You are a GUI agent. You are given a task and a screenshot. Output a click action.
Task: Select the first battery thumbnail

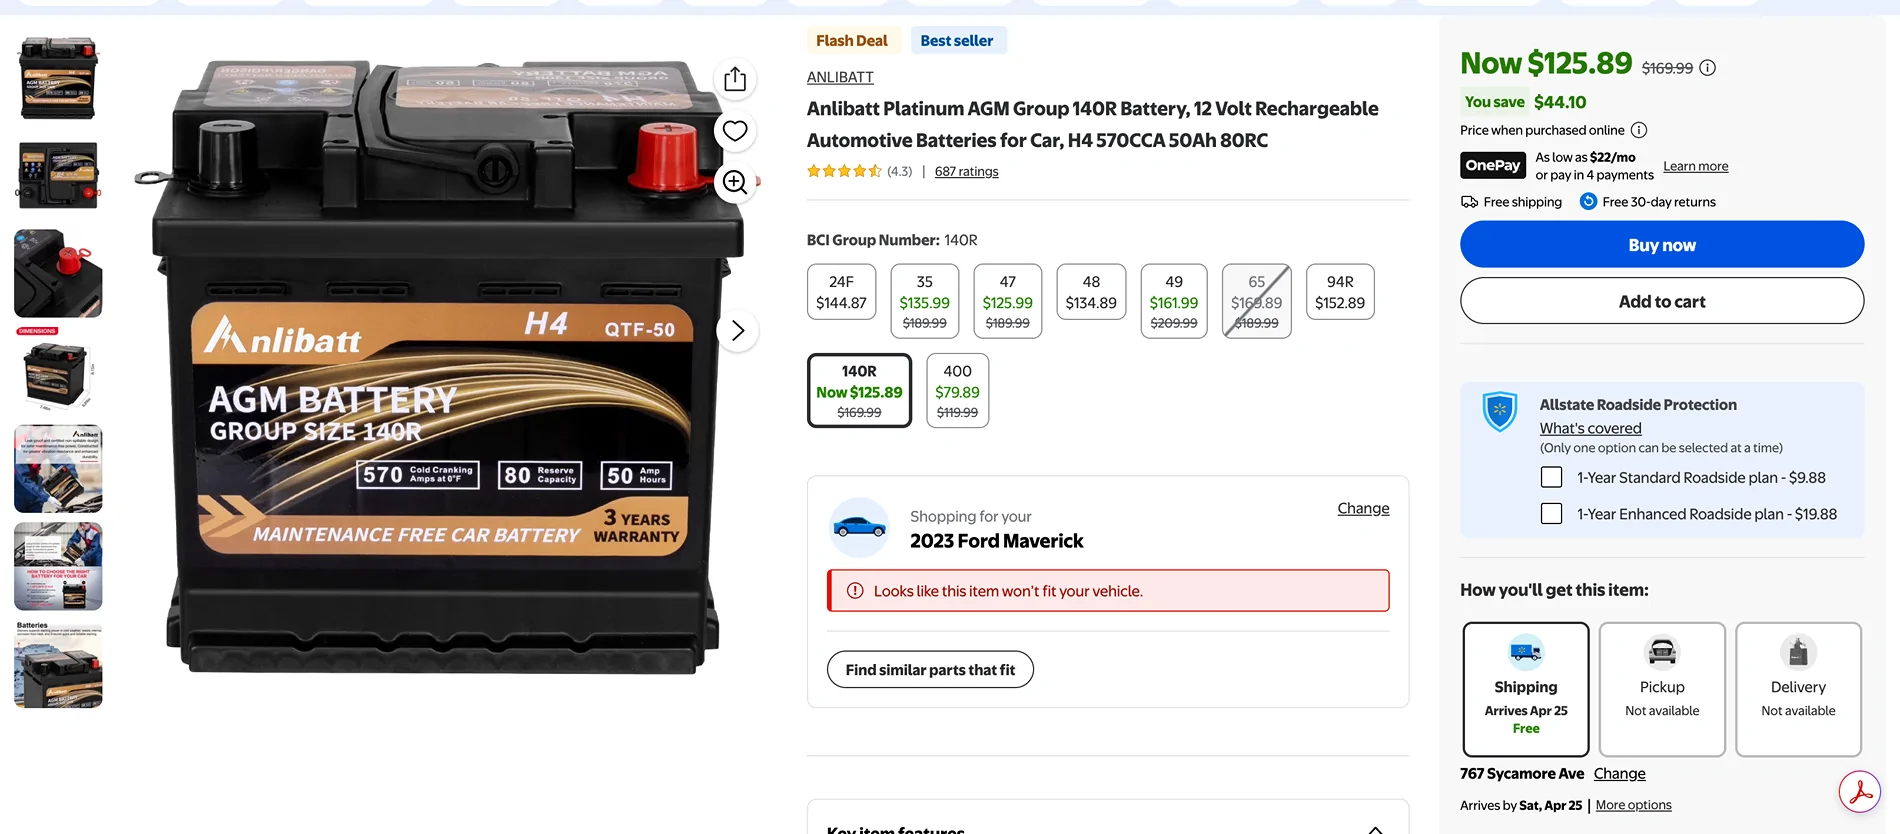point(58,78)
